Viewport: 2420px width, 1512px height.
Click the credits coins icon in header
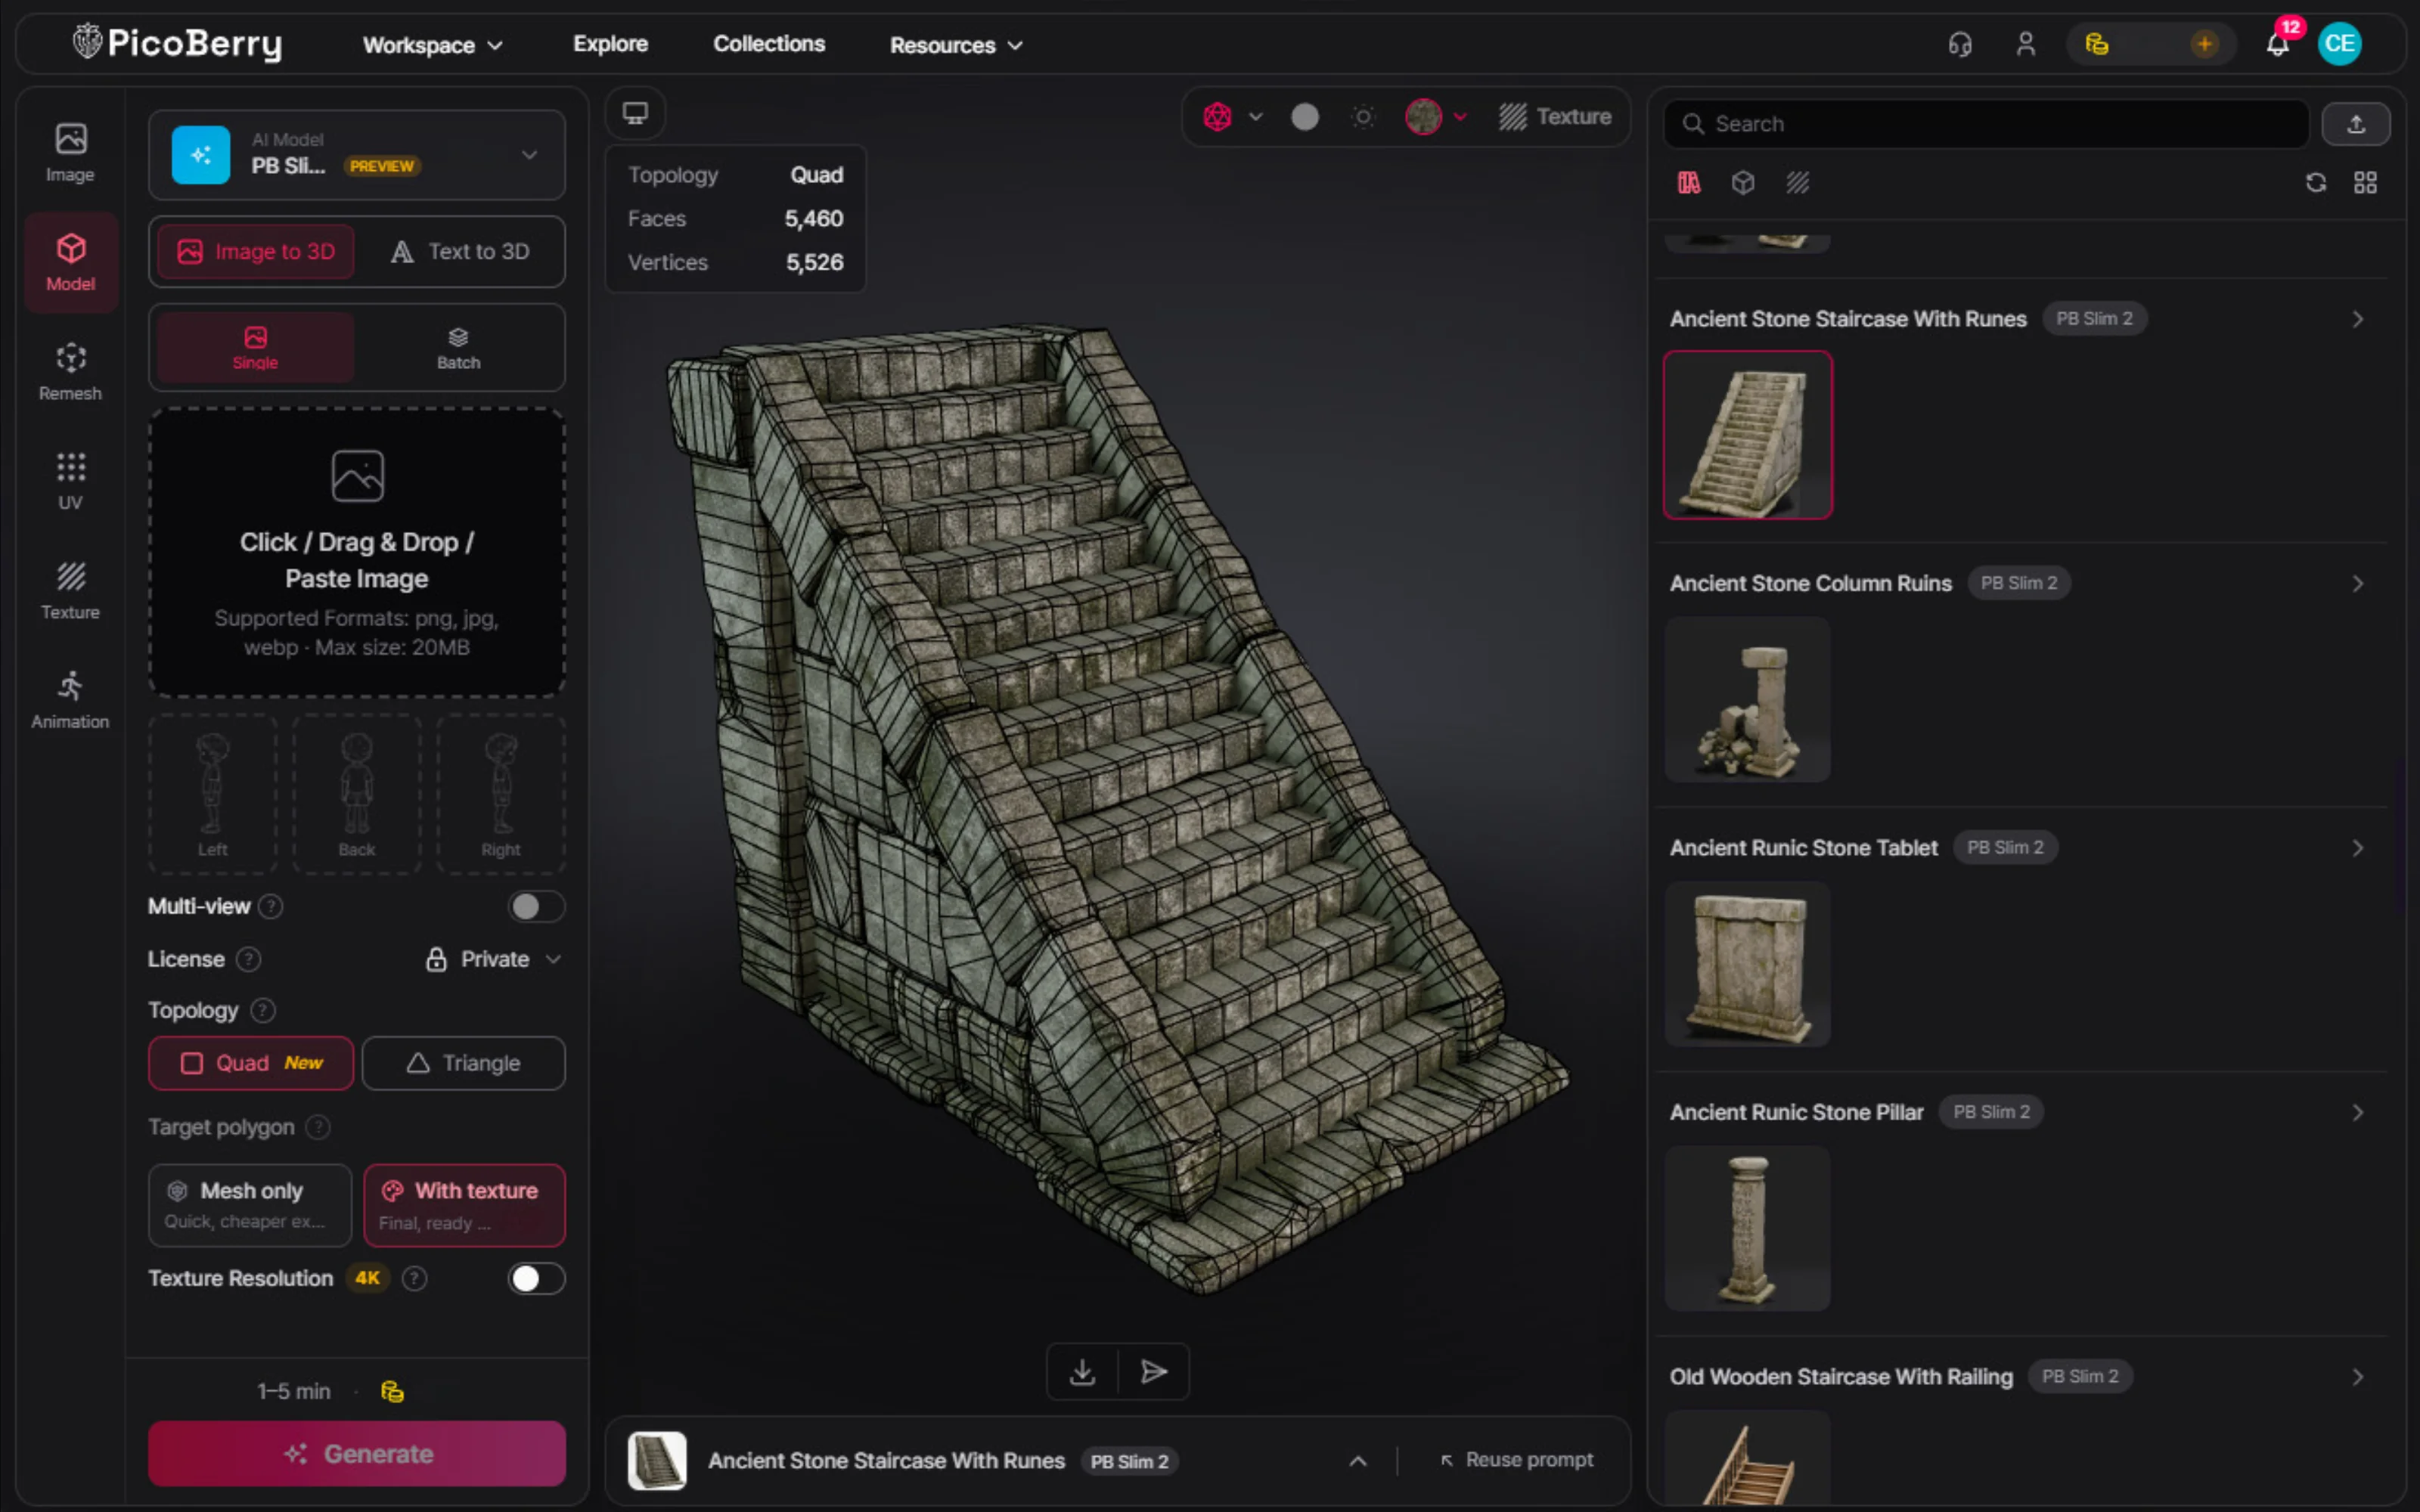2097,44
